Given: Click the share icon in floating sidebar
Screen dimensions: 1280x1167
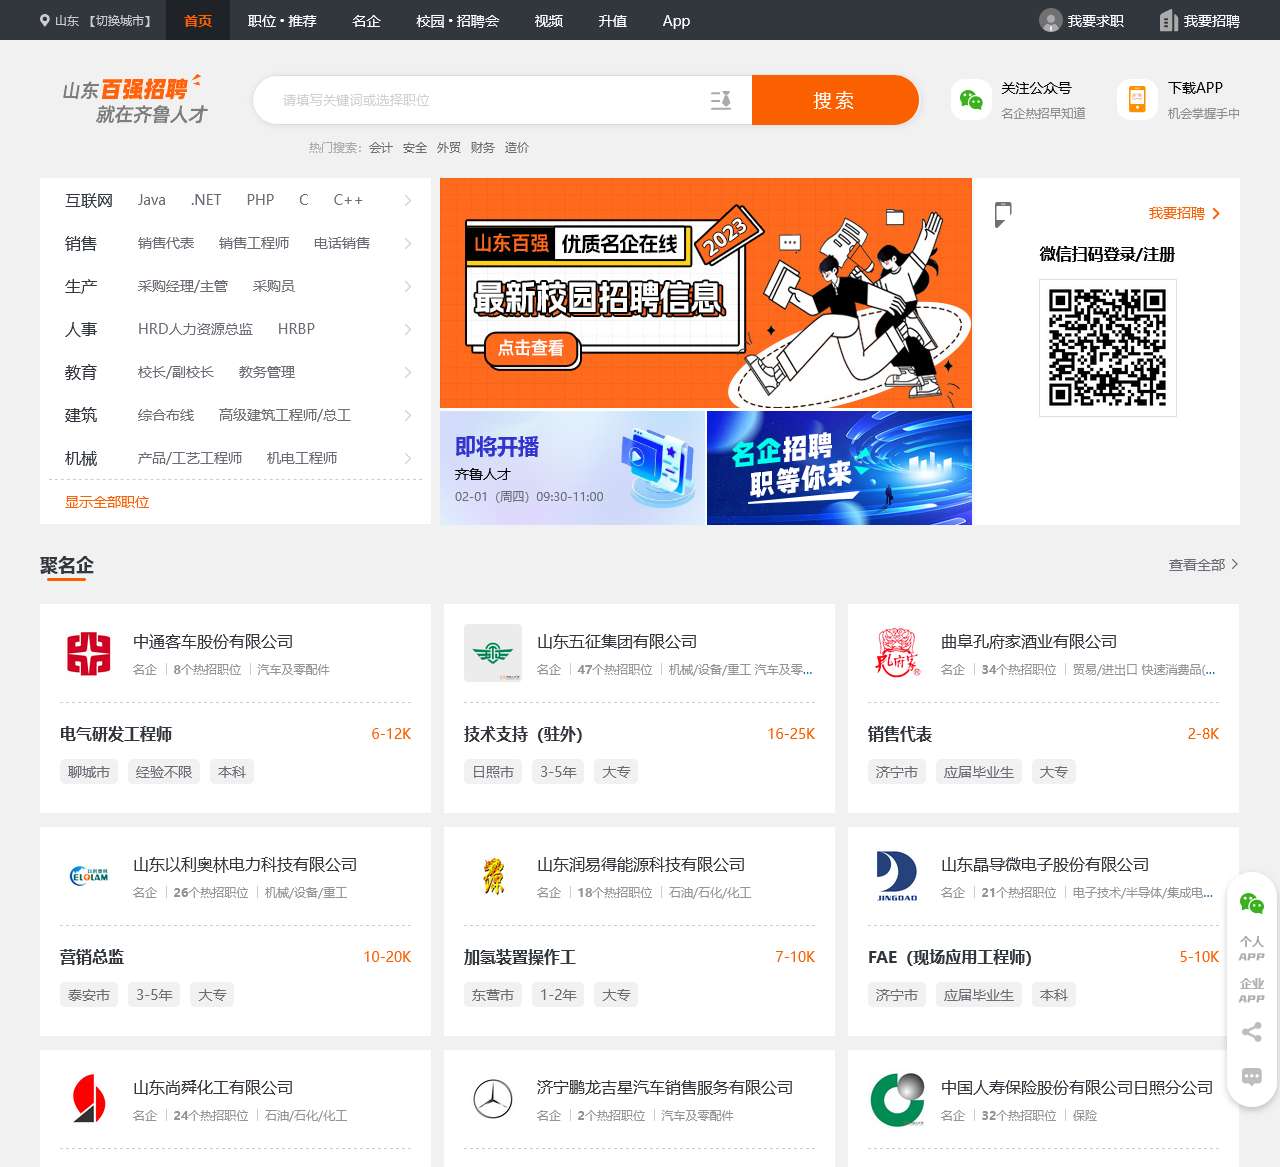Looking at the screenshot, I should pos(1251,1032).
